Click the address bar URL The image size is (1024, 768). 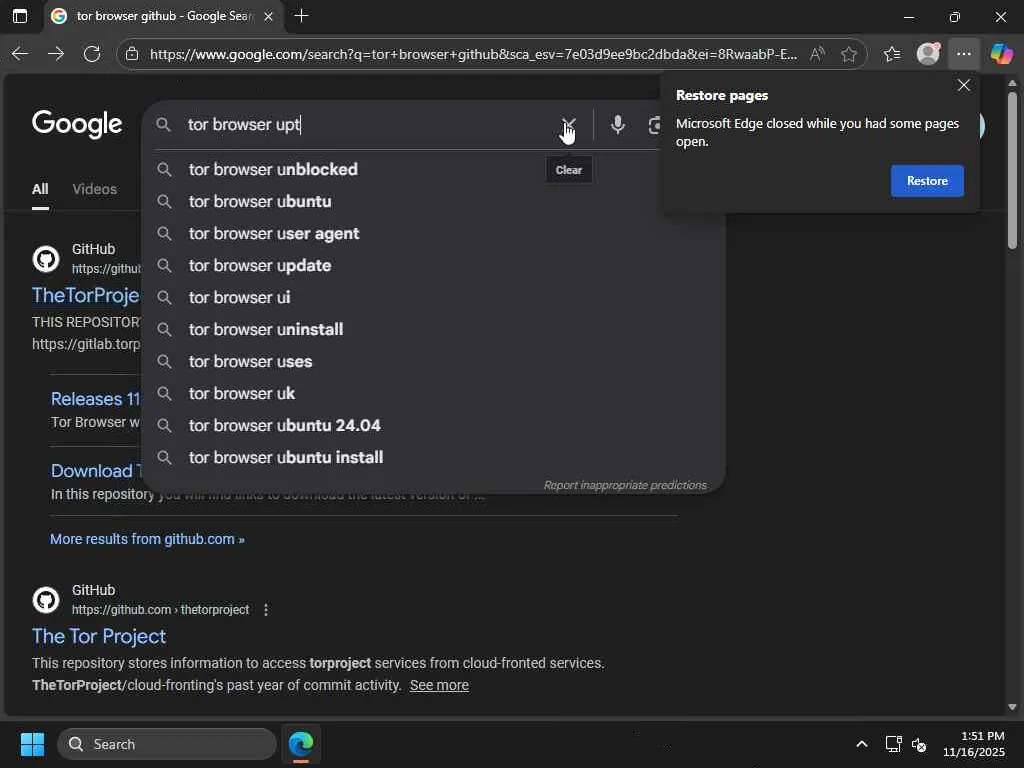pos(473,54)
